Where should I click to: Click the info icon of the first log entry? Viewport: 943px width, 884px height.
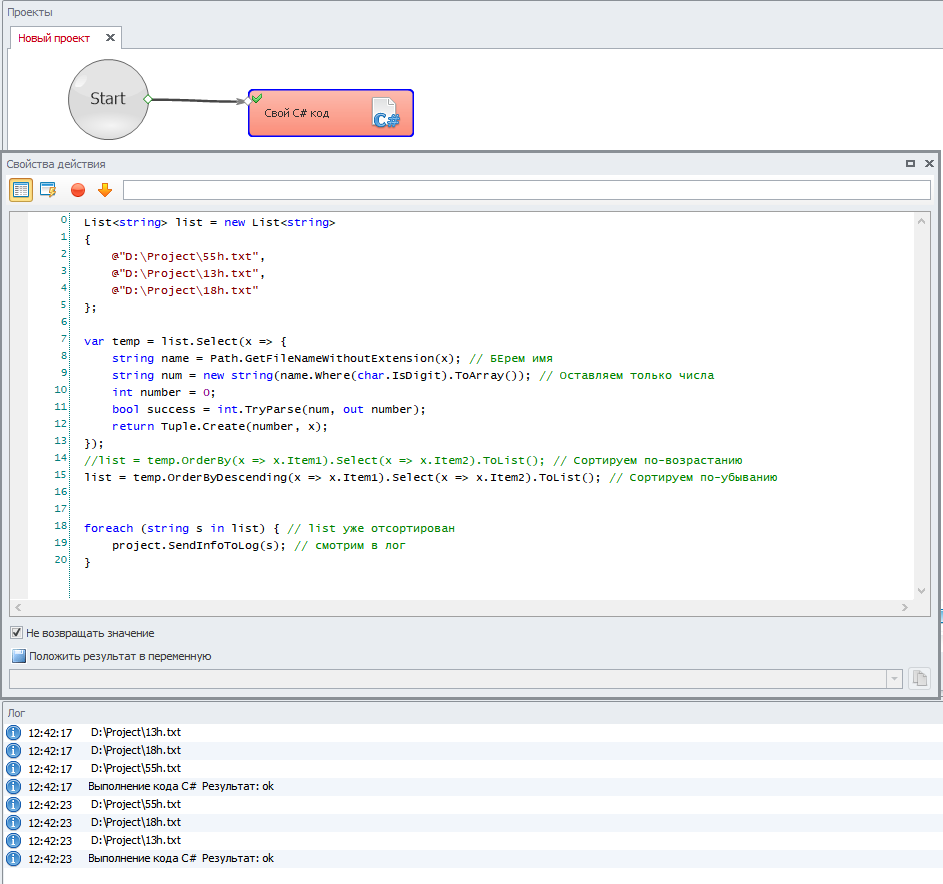click(x=14, y=733)
